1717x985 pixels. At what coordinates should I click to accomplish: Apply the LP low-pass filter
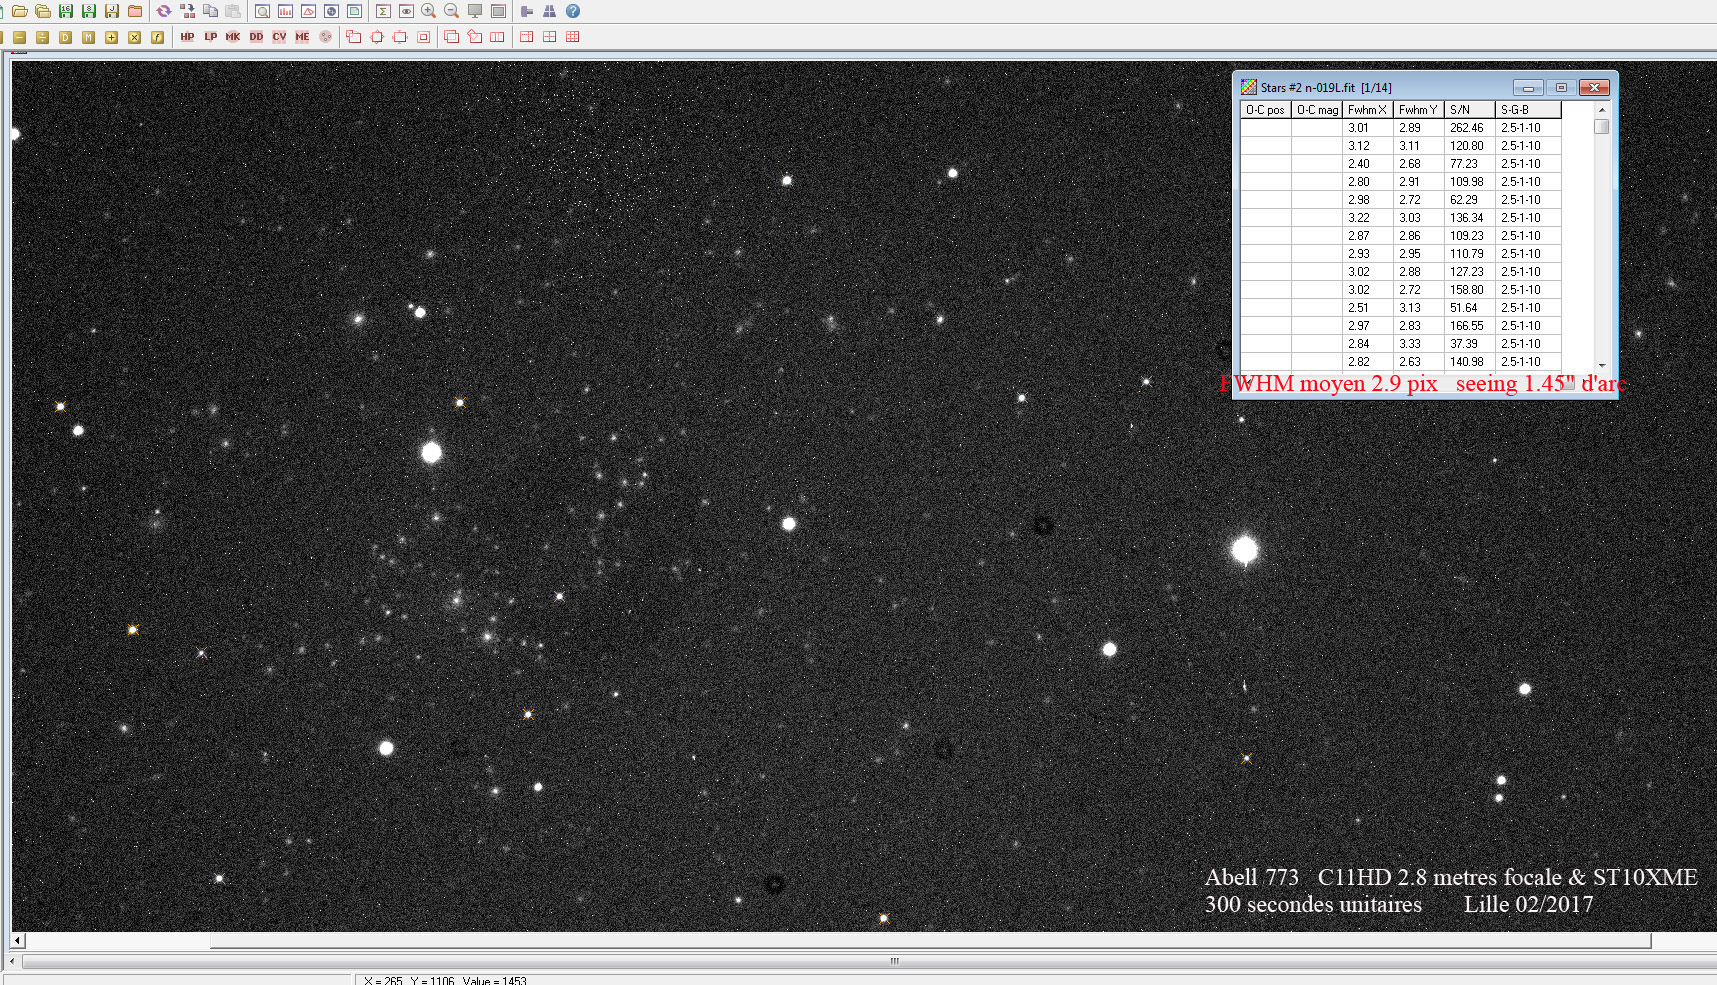[x=210, y=36]
